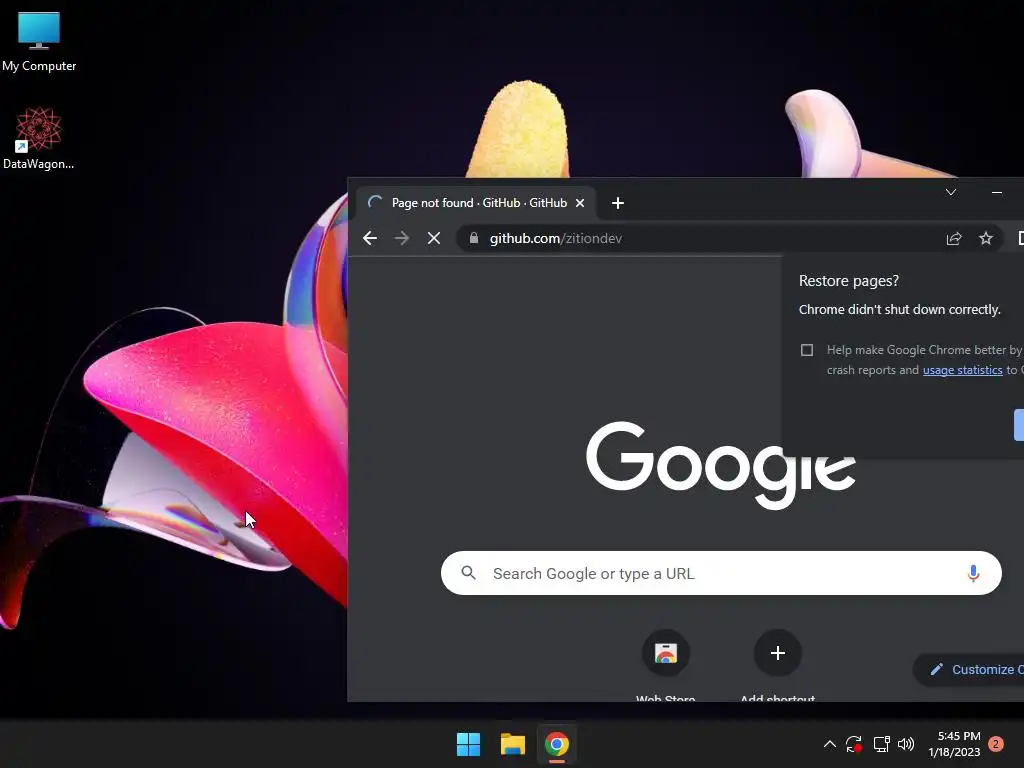Open the tab search dropdown chevron

point(951,192)
